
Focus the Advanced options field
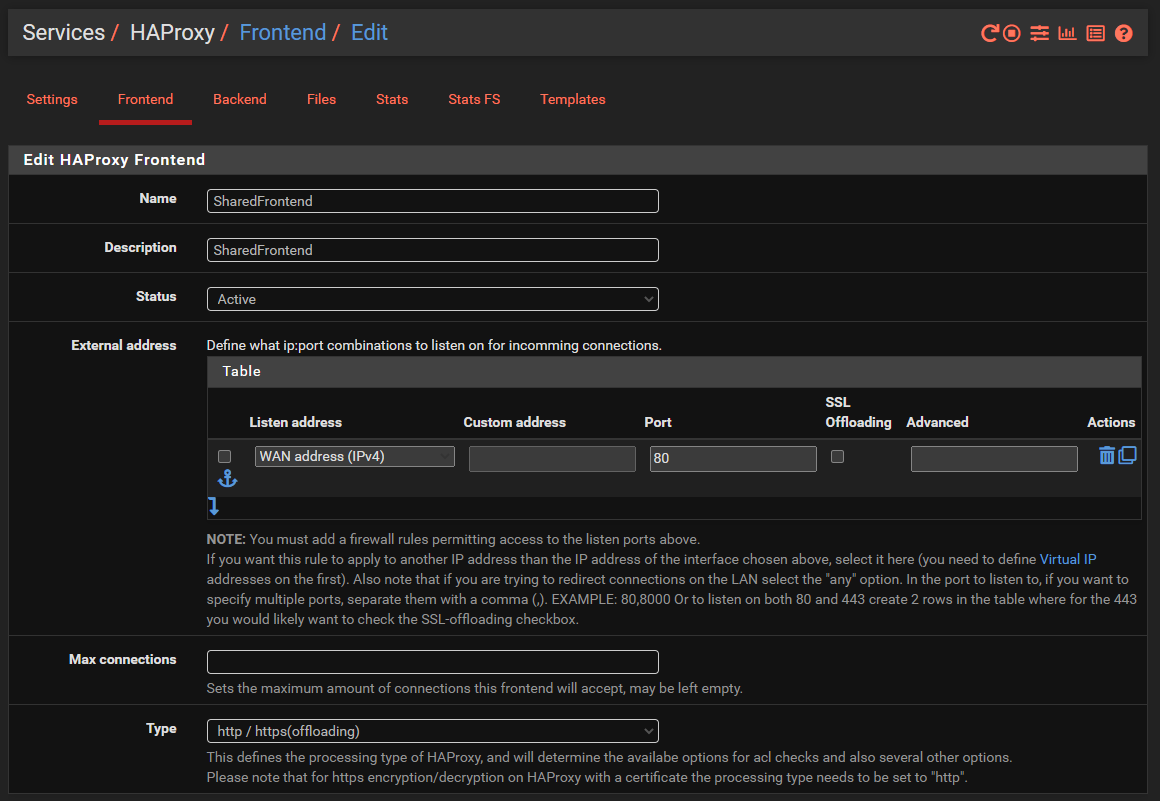tap(994, 459)
